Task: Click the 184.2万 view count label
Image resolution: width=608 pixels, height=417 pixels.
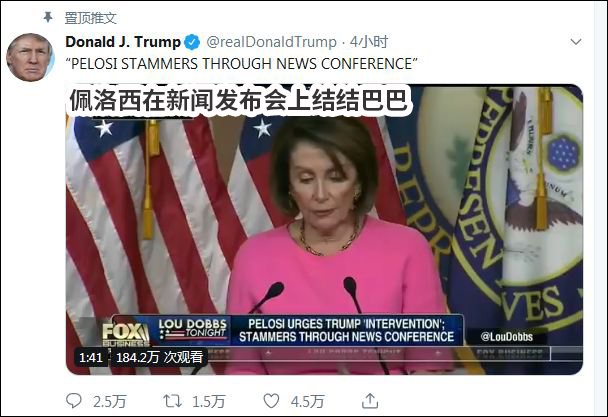Action: tap(159, 357)
